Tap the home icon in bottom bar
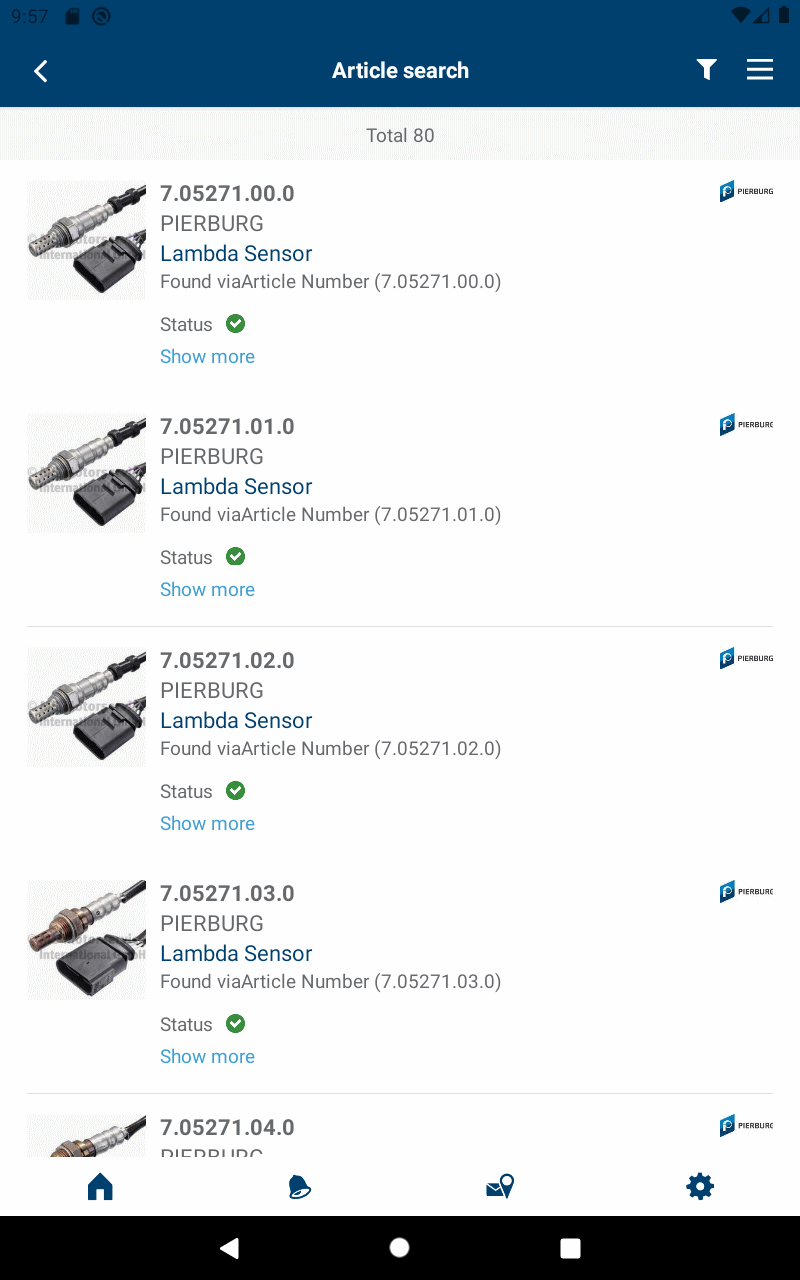Image resolution: width=800 pixels, height=1280 pixels. 100,1187
